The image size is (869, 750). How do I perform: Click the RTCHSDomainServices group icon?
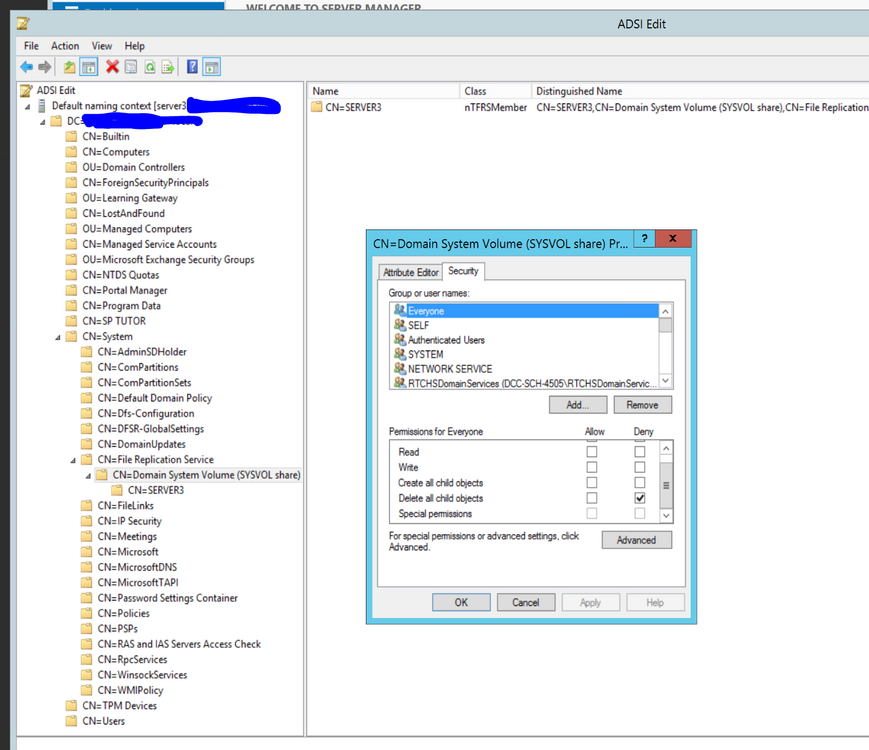click(x=400, y=382)
